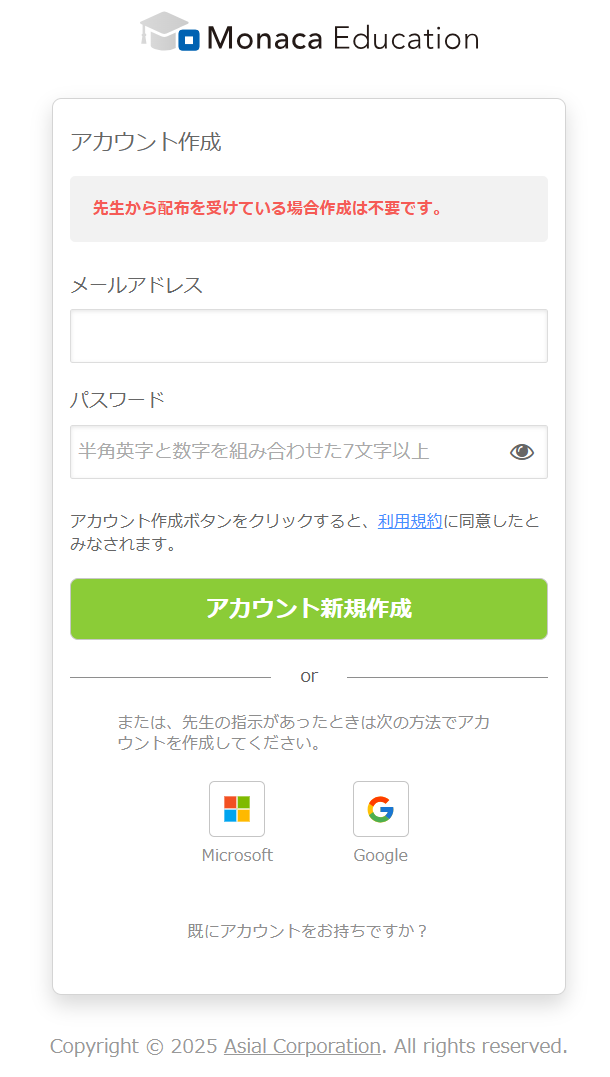The height and width of the screenshot is (1077, 610).
Task: Select the multicolor Google G logo
Action: pos(381,809)
